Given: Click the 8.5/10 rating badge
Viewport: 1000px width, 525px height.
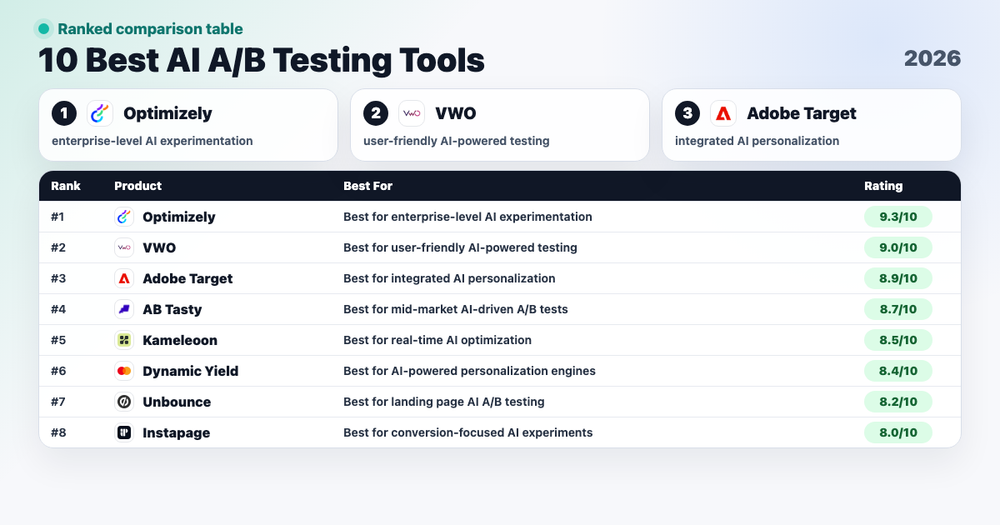Looking at the screenshot, I should 898,340.
